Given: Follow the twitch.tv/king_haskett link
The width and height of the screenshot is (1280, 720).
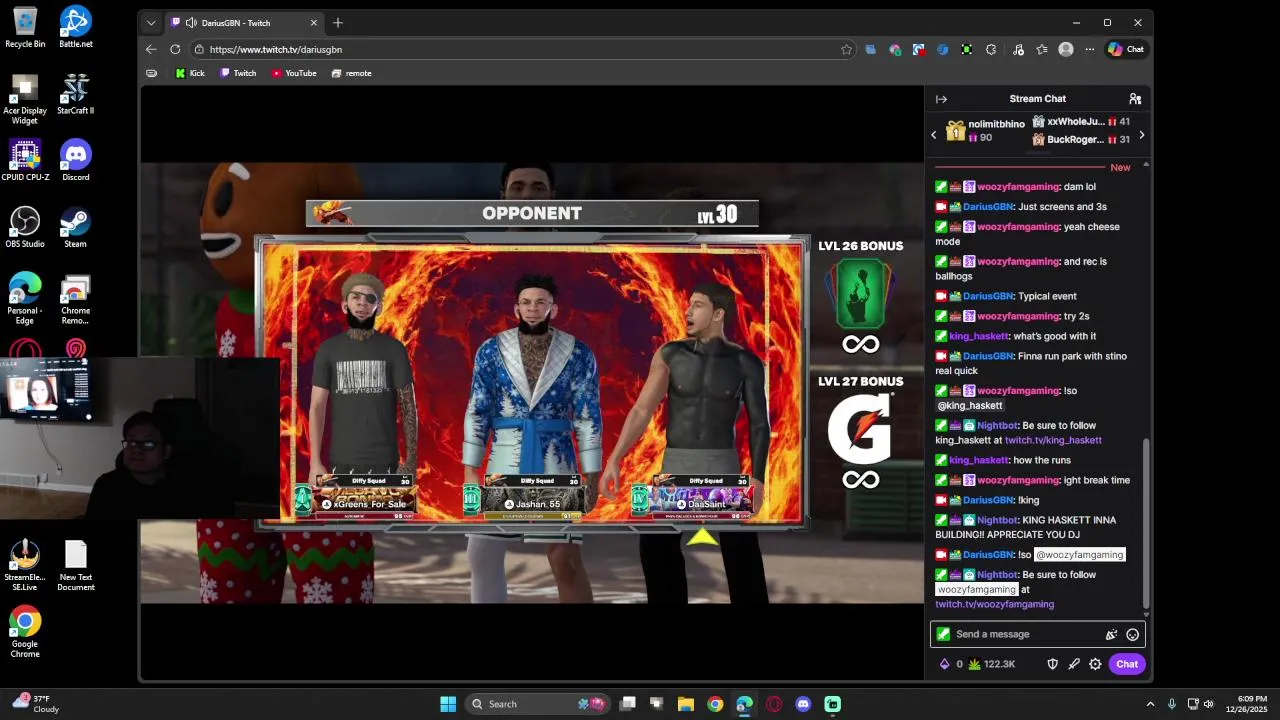Looking at the screenshot, I should (1053, 440).
